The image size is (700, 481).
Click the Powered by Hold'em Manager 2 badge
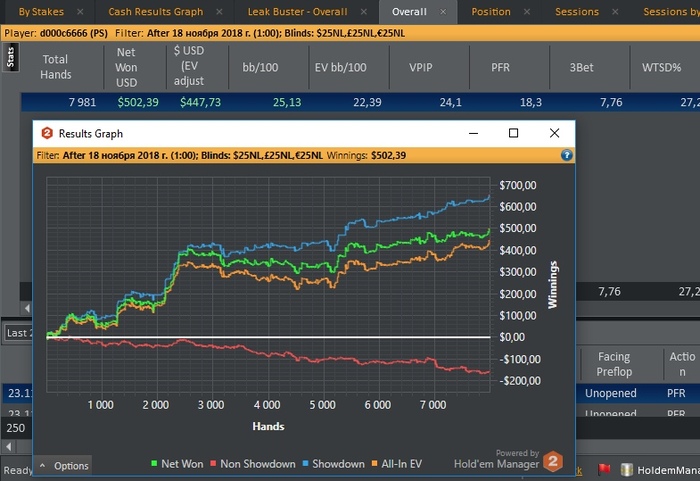(508, 460)
